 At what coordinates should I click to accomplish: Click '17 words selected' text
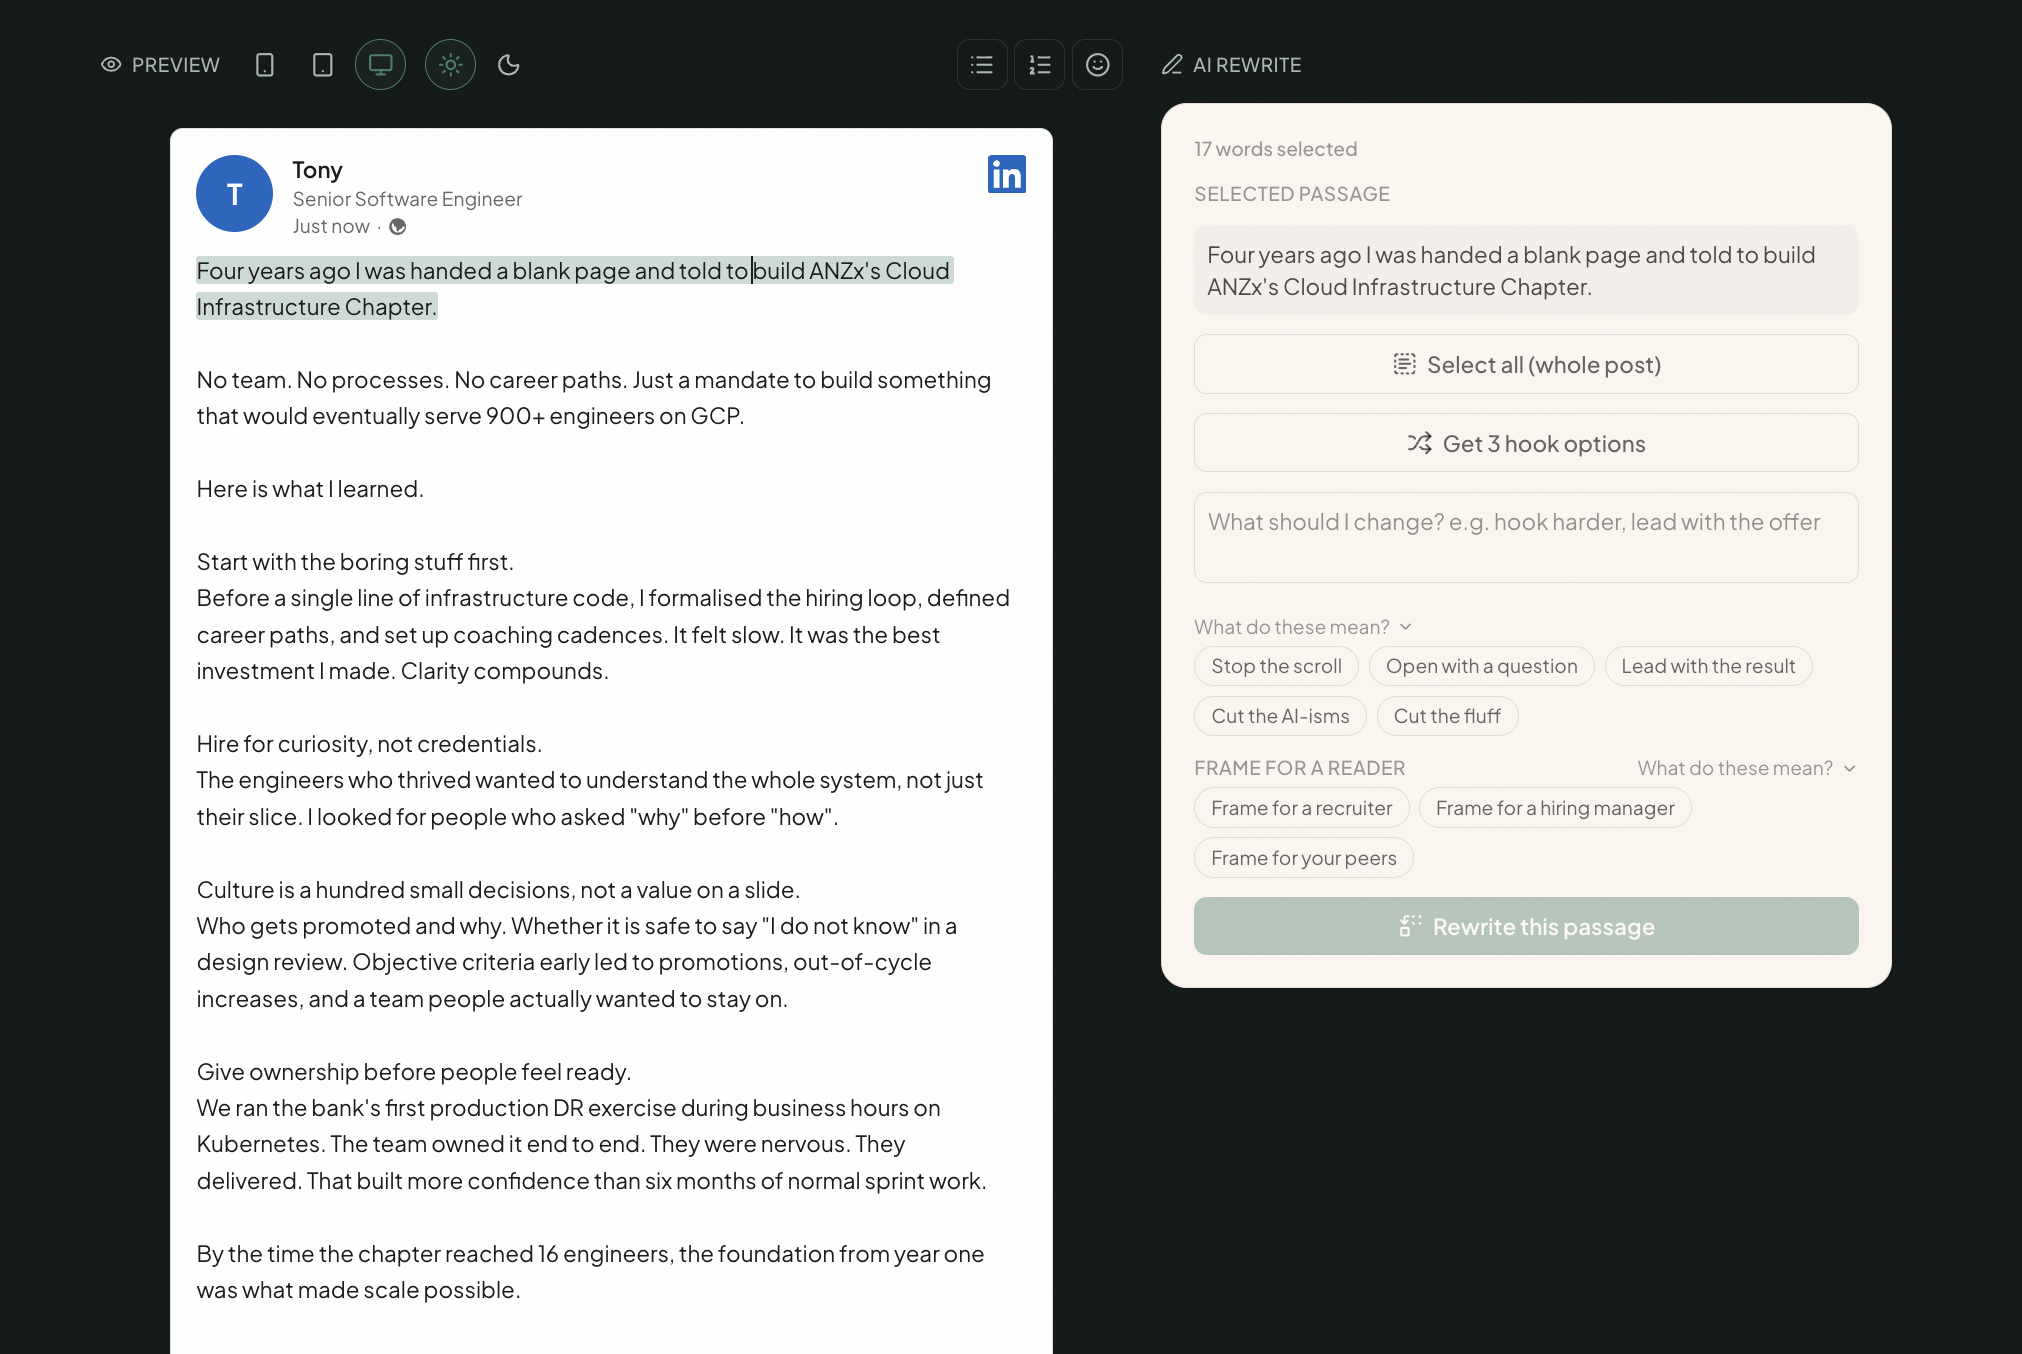(1275, 149)
